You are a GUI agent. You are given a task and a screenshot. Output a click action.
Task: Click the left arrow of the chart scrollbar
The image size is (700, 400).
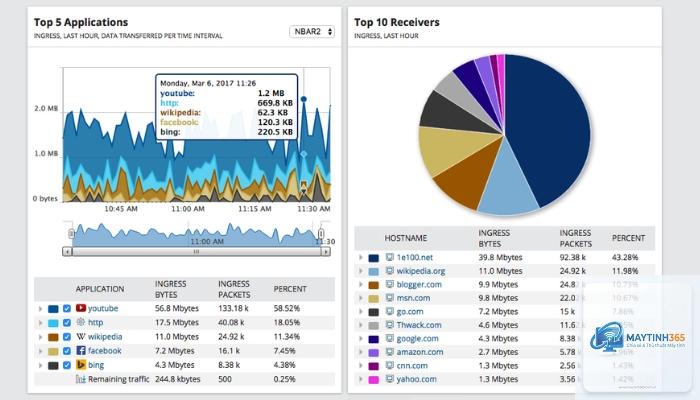pyautogui.click(x=67, y=252)
